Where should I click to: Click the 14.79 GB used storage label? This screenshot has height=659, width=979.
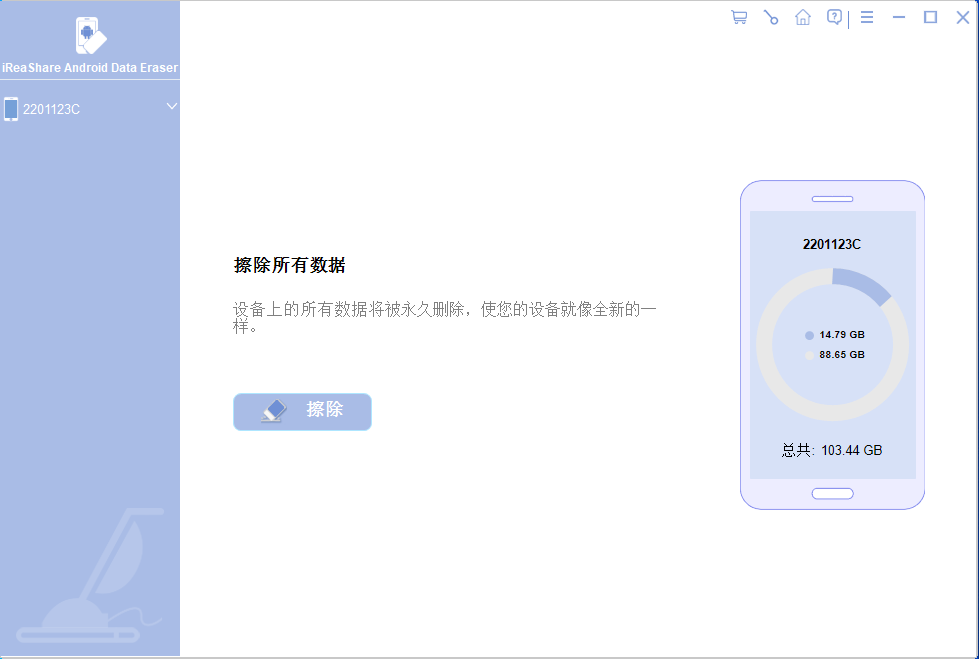[x=842, y=335]
